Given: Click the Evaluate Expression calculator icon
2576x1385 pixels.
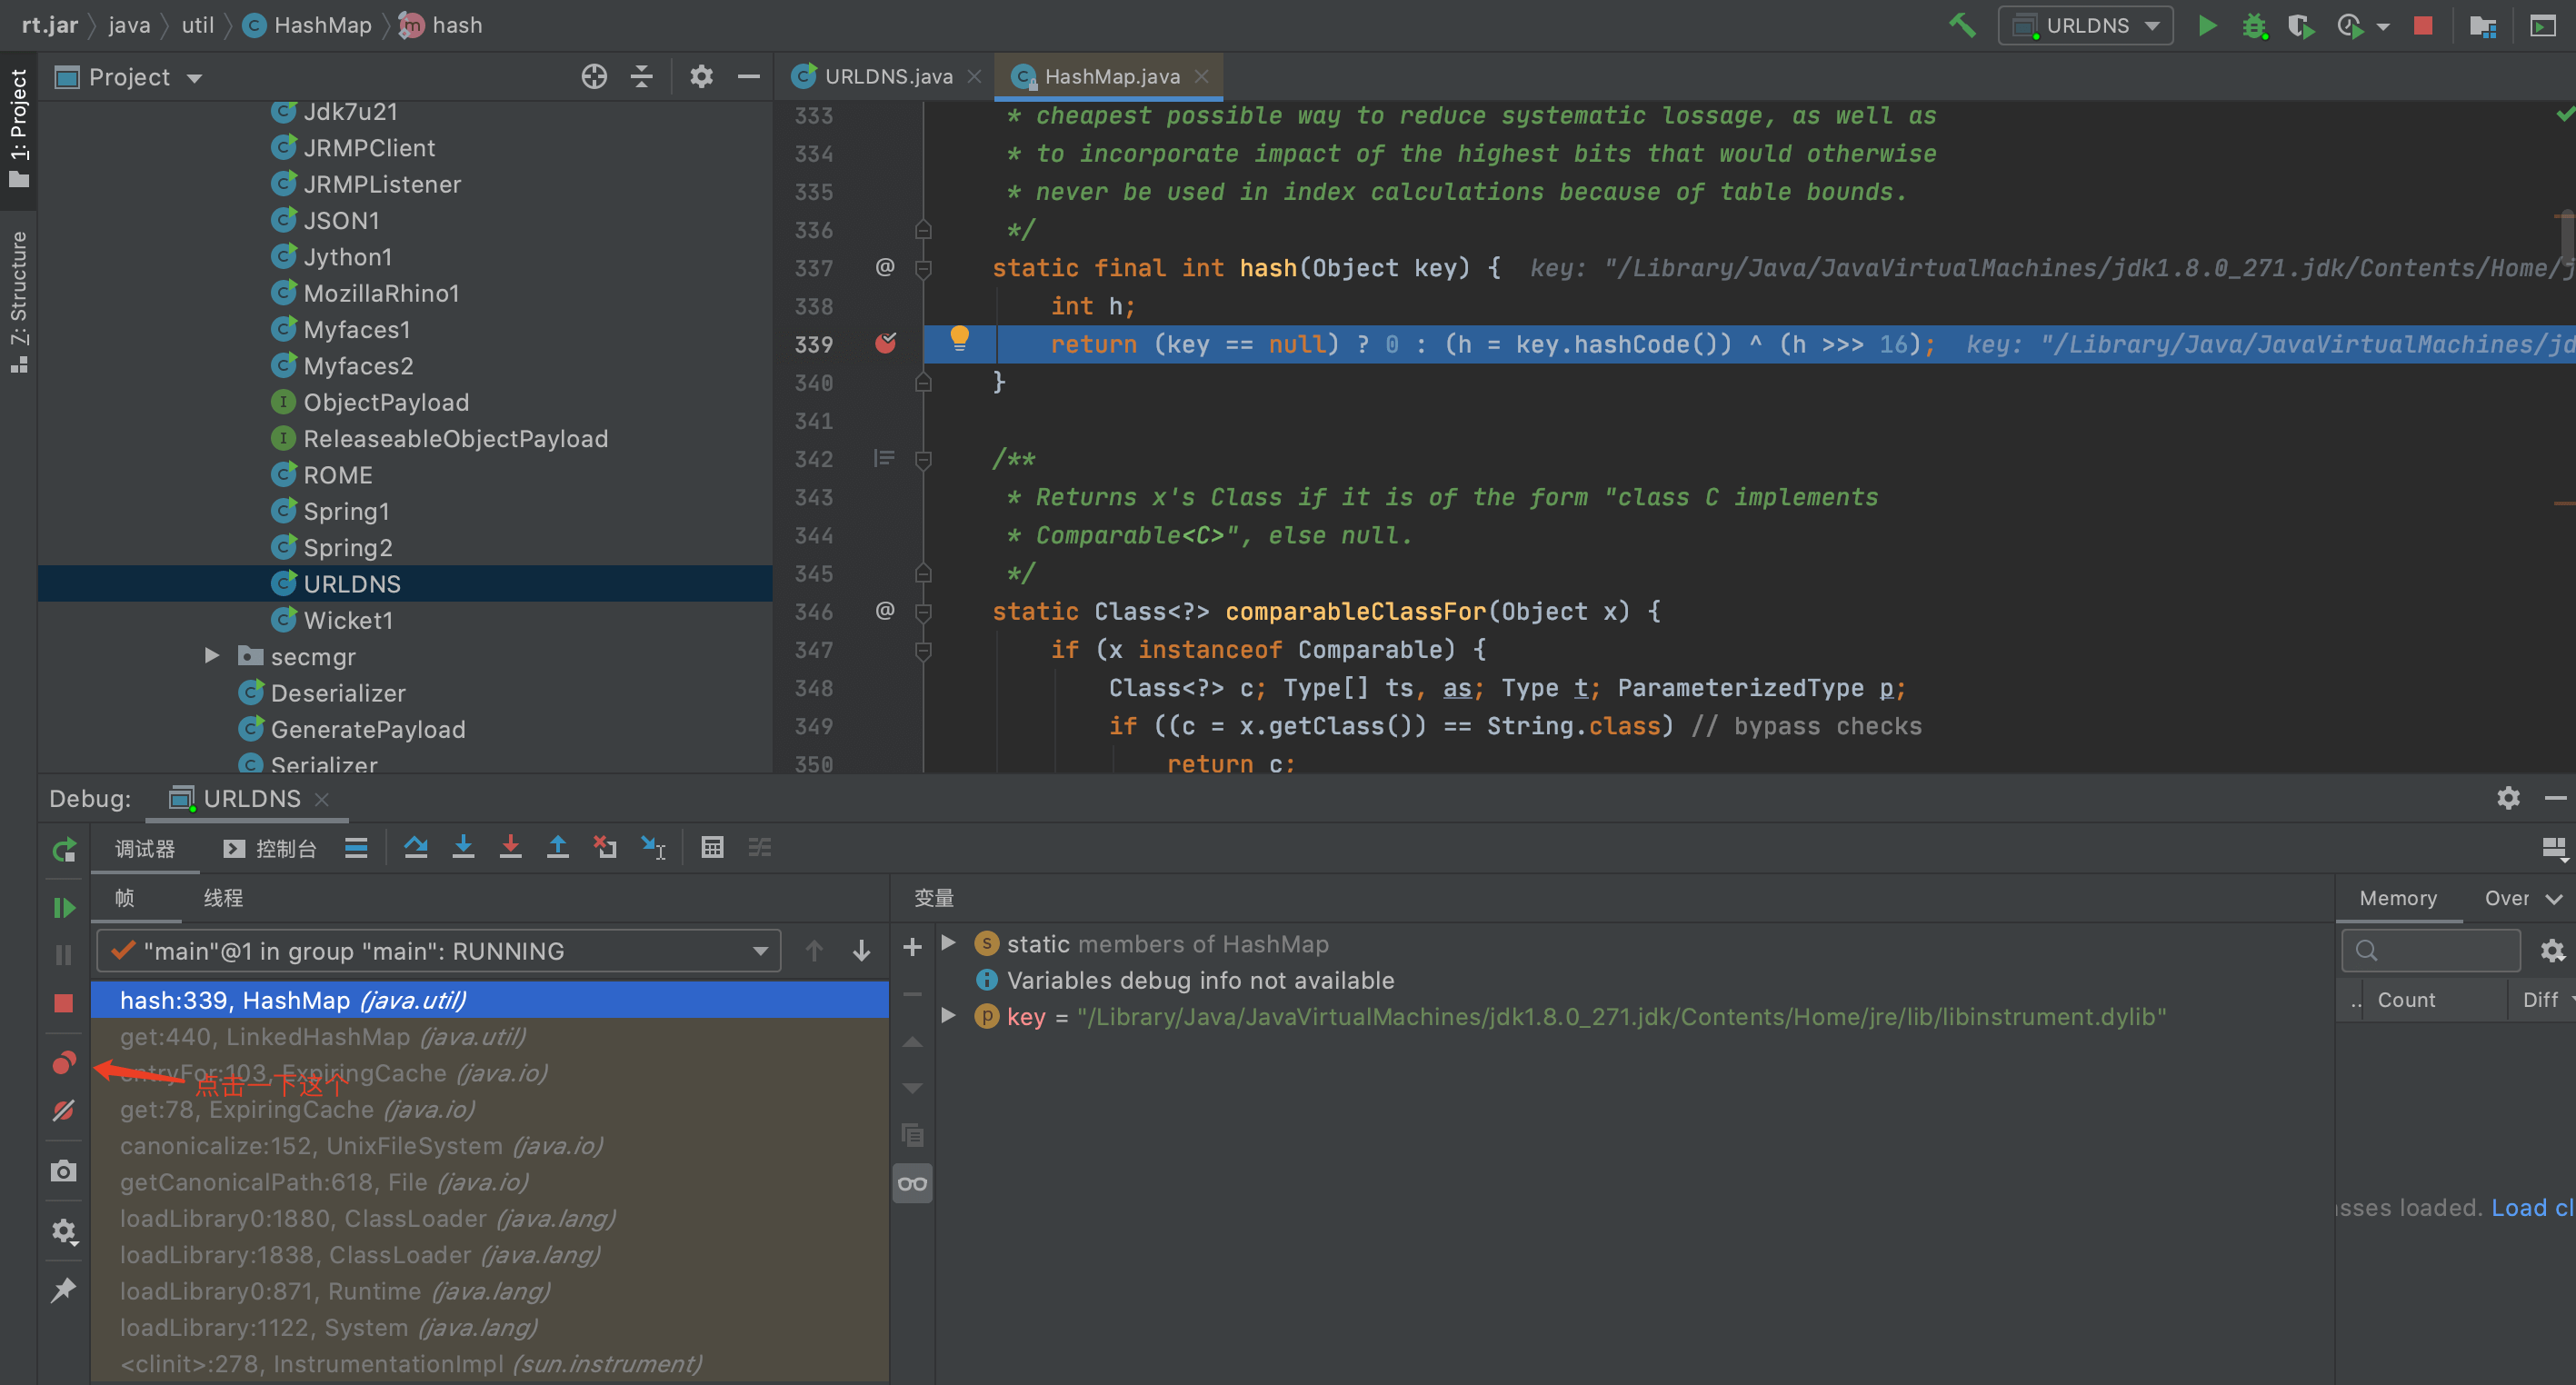Looking at the screenshot, I should point(712,848).
